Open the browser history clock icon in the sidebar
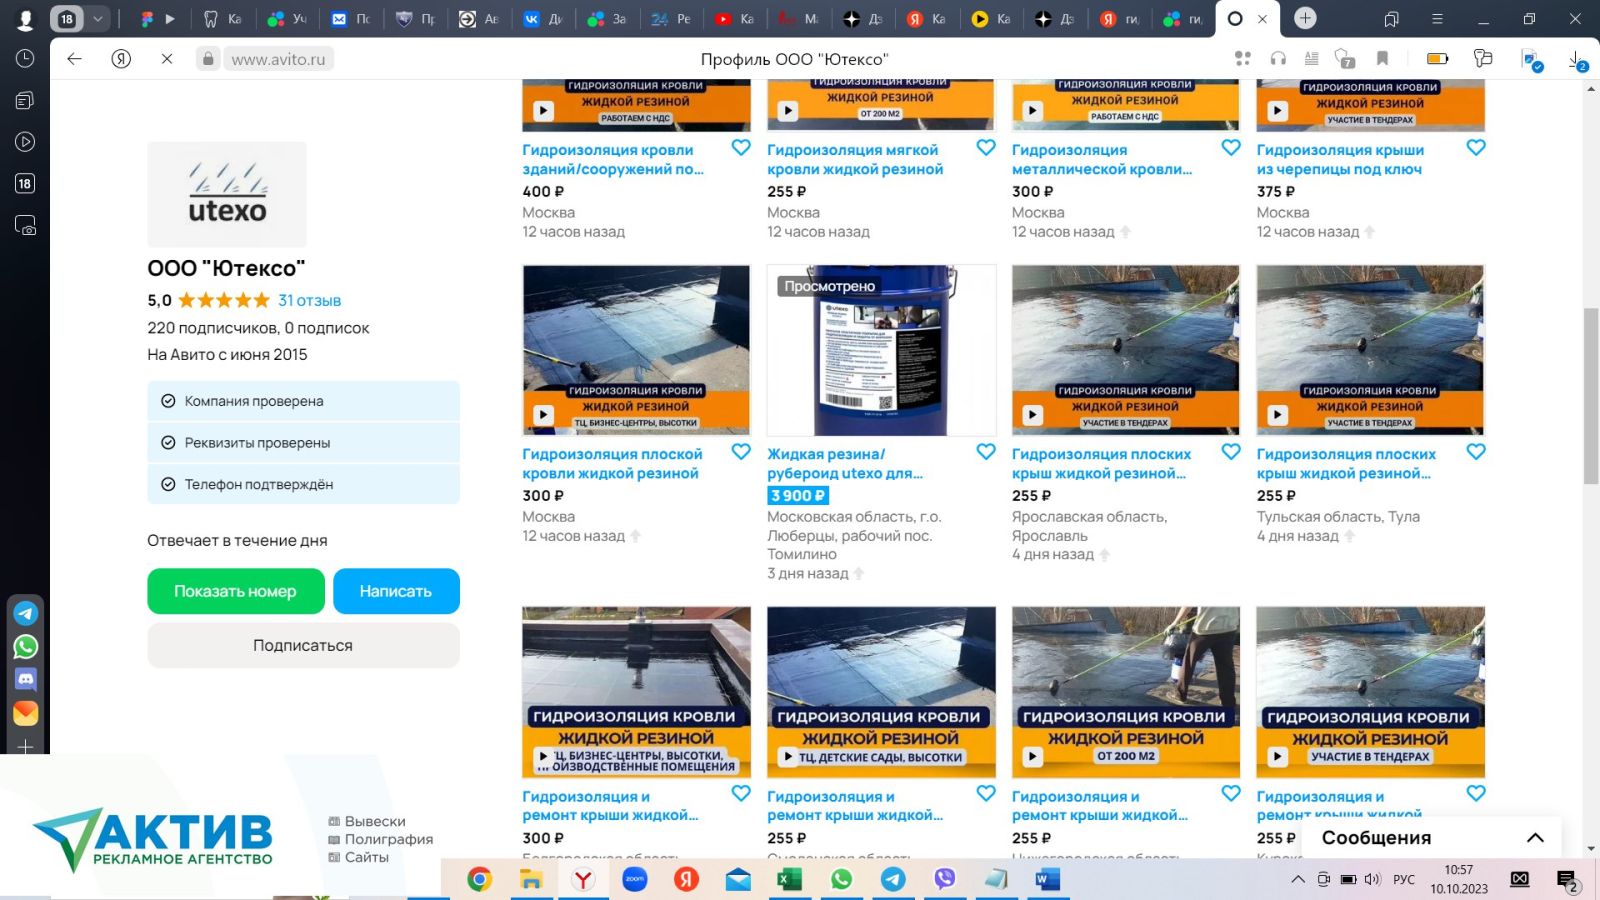The image size is (1600, 900). click(x=25, y=58)
